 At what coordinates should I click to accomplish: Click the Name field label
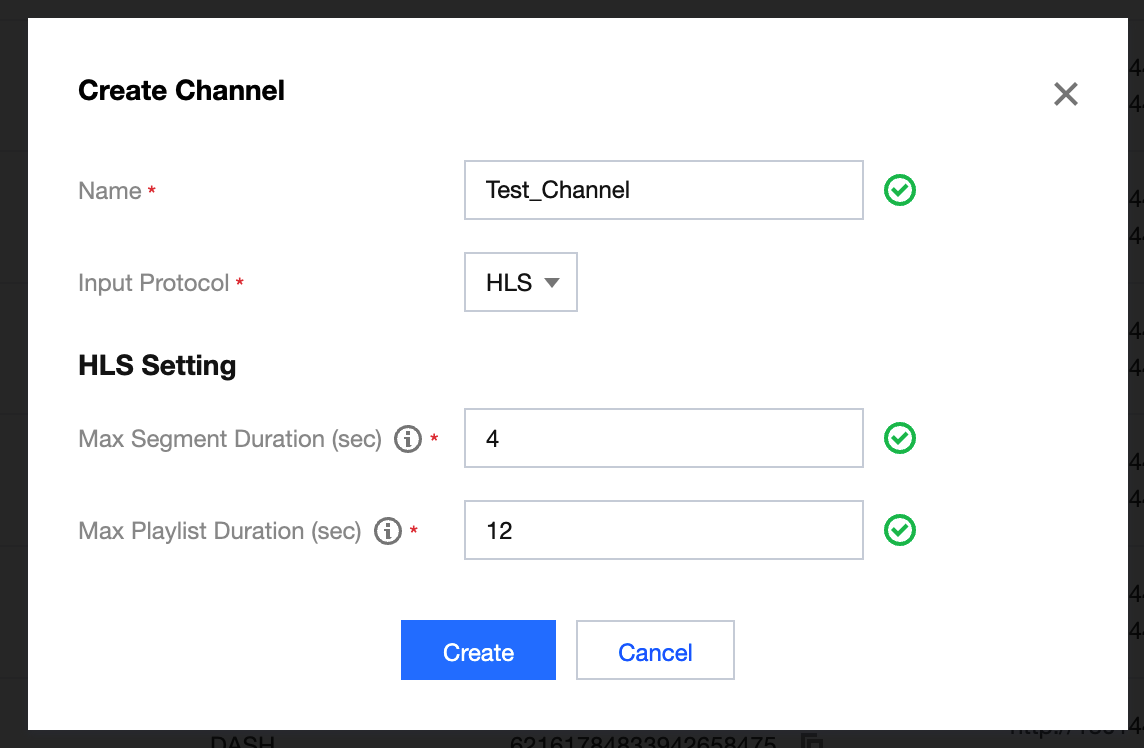[x=110, y=191]
